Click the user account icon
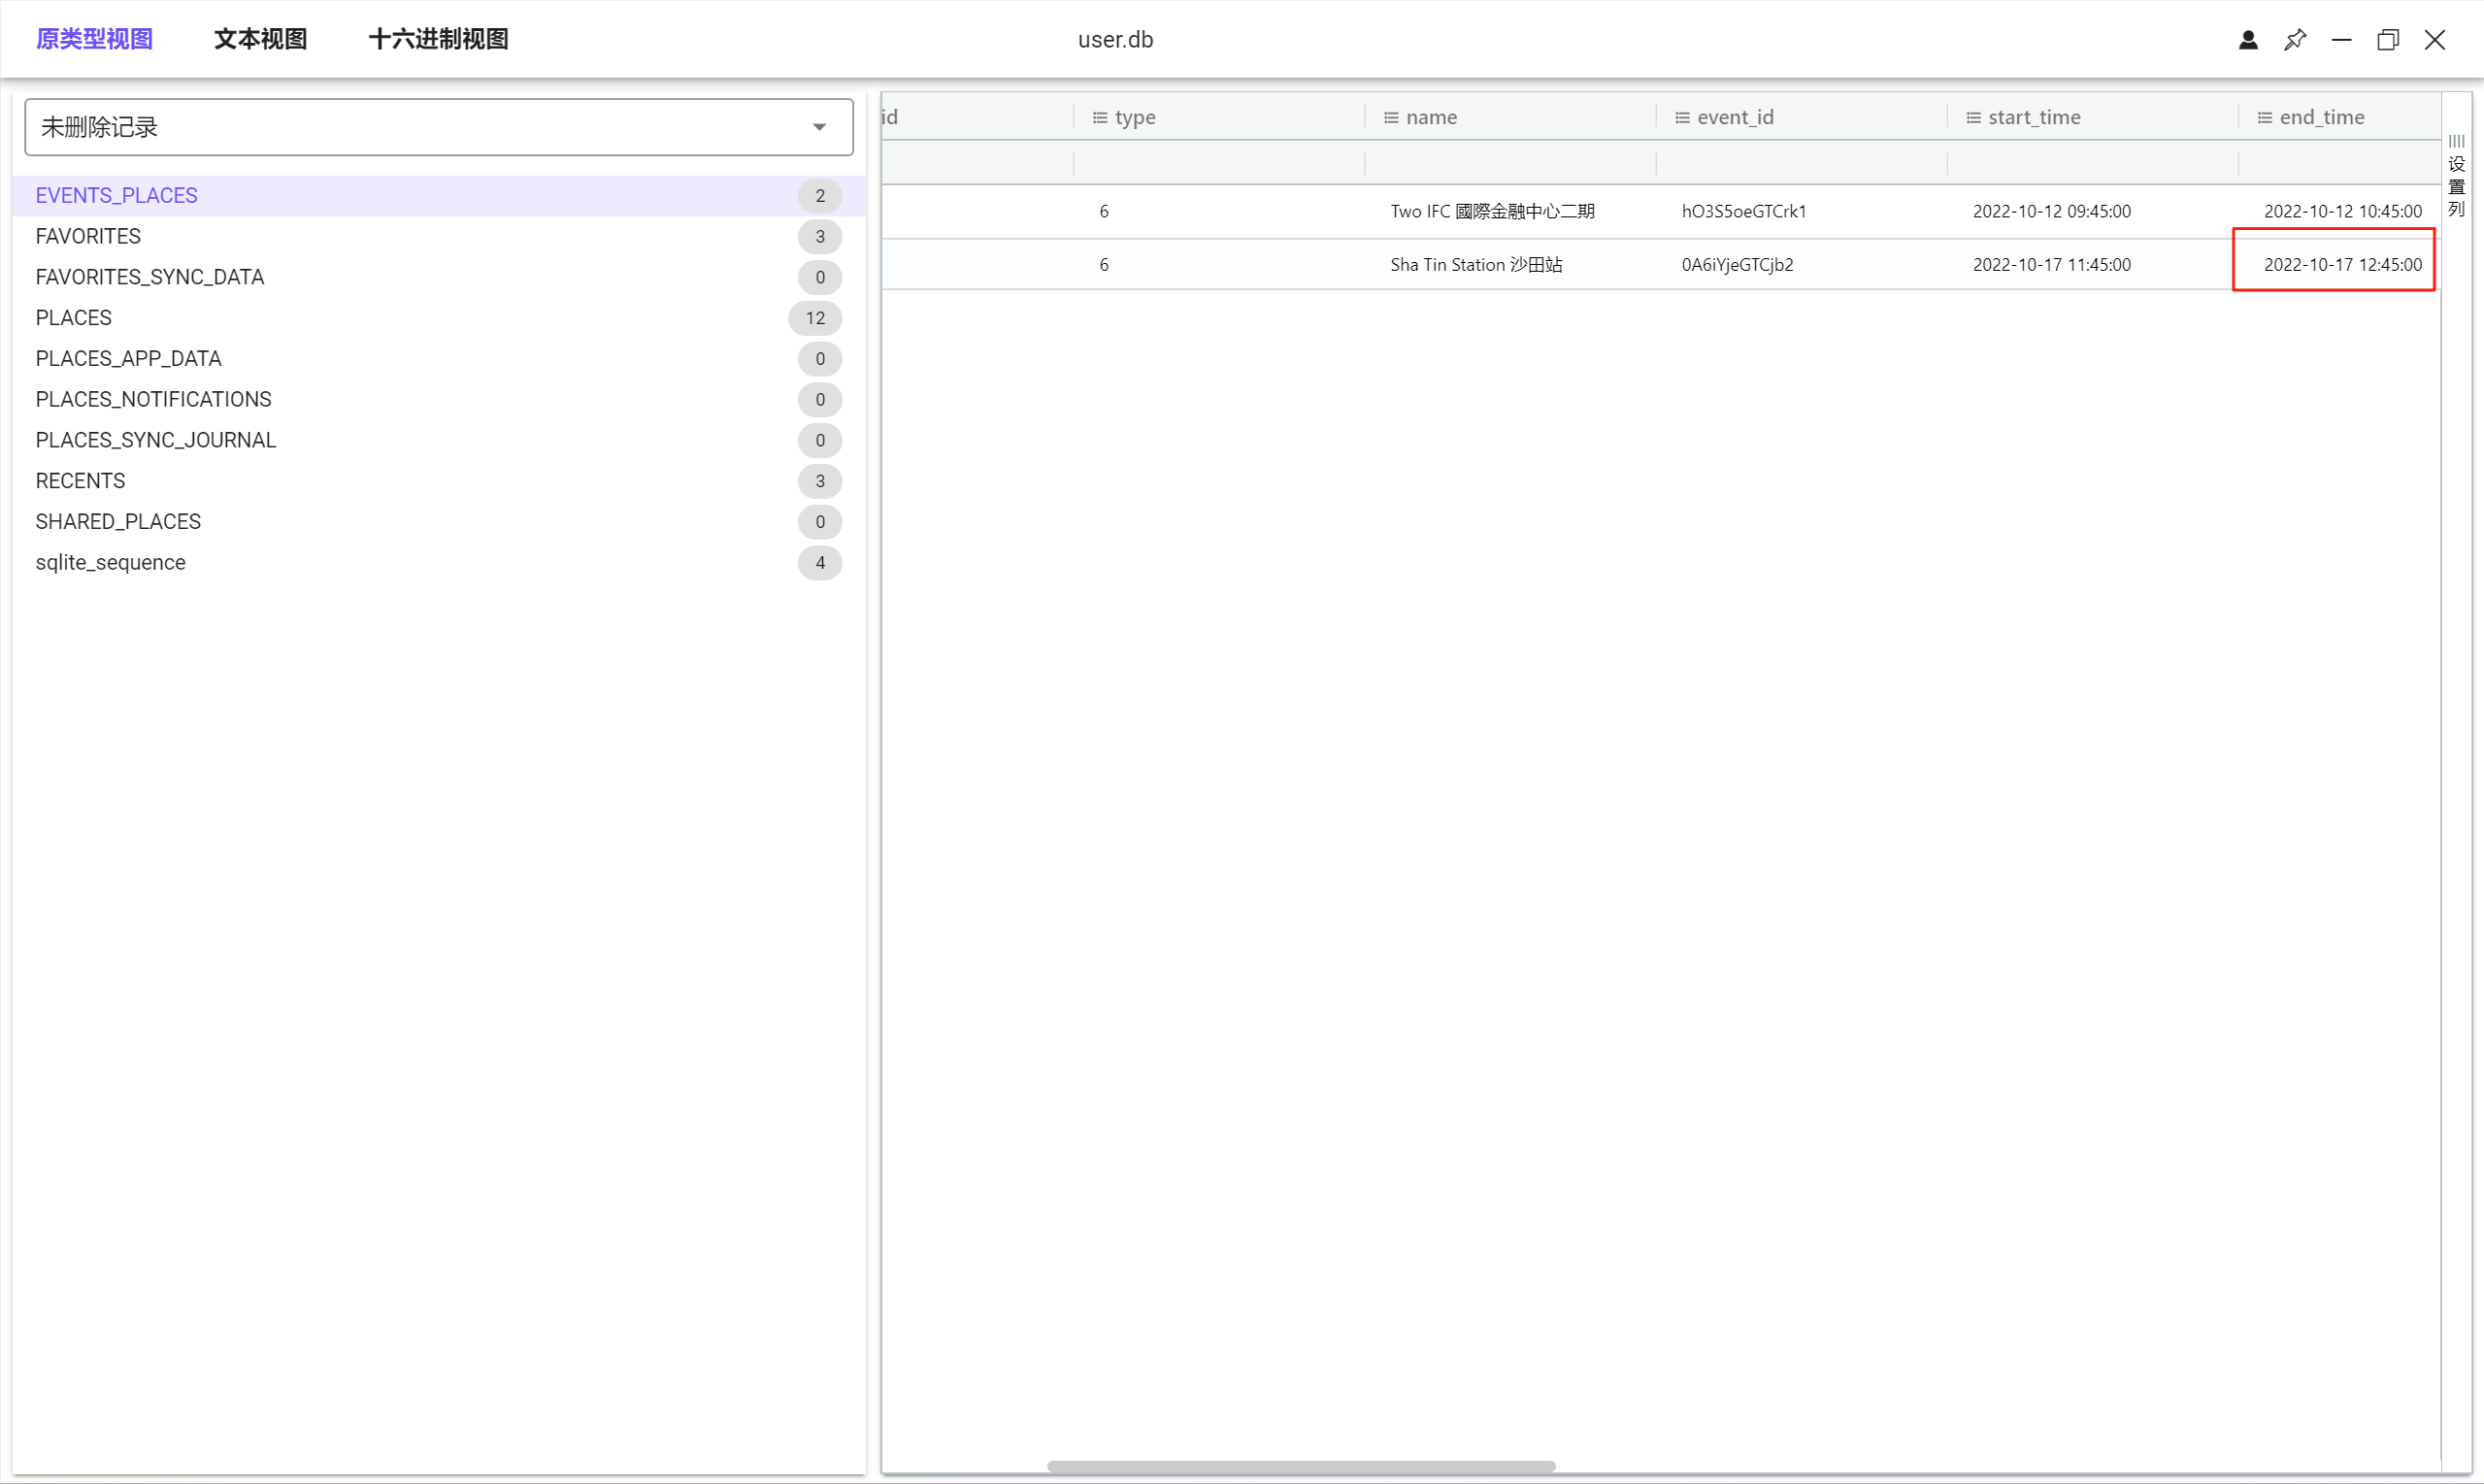The width and height of the screenshot is (2484, 1484). 2248,40
